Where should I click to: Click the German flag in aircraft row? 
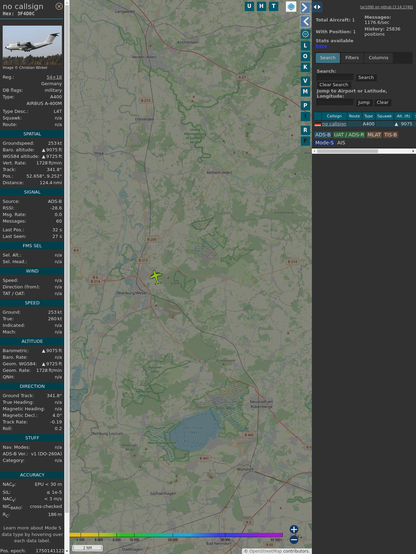coord(318,124)
